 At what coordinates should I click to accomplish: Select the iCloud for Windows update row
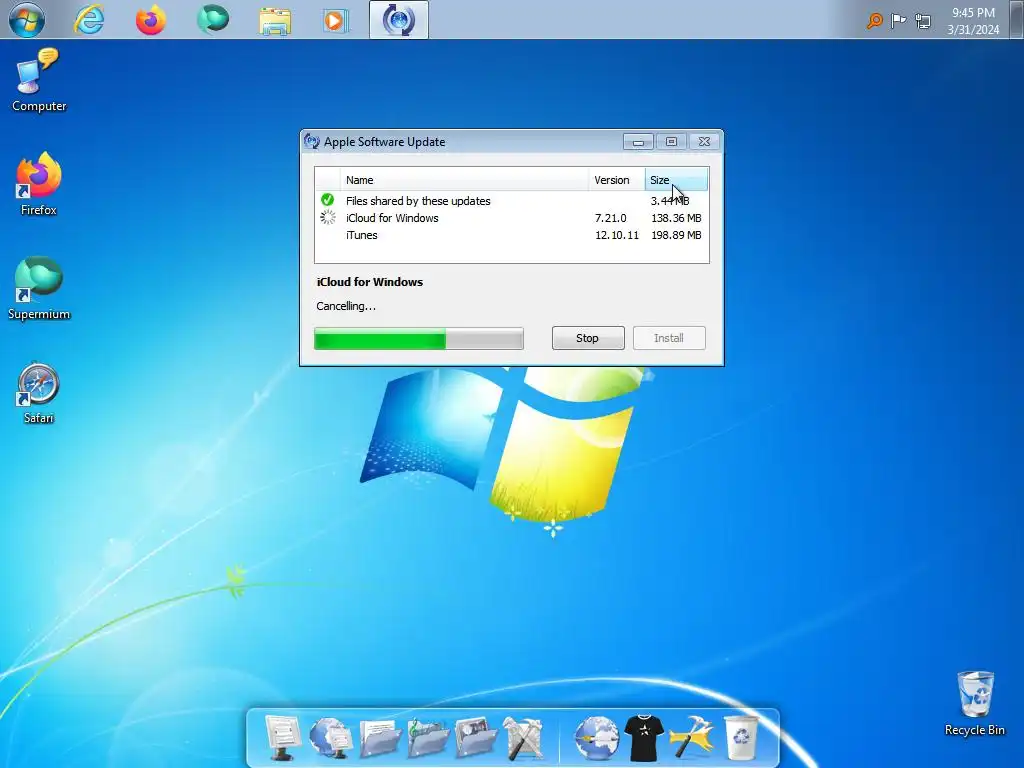[511, 218]
